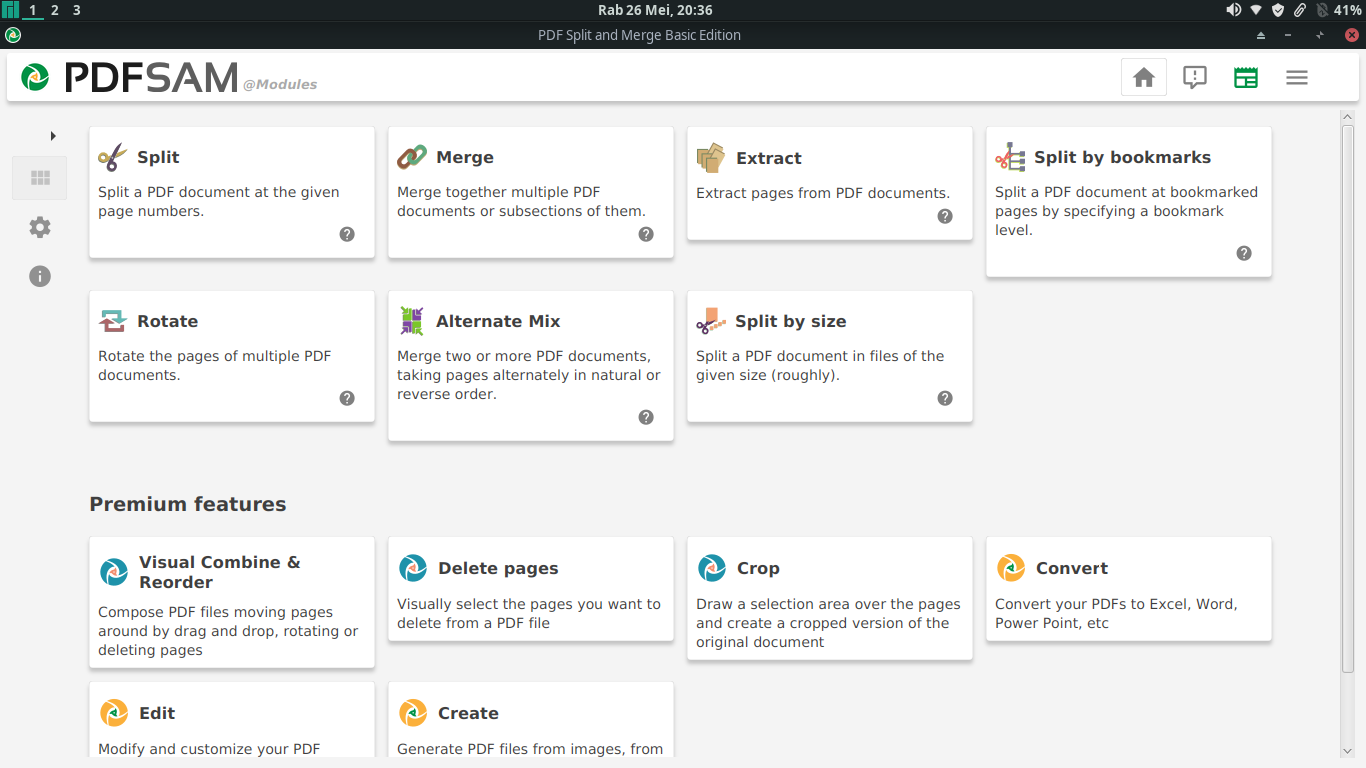The width and height of the screenshot is (1366, 768).
Task: Click the shield tray icon
Action: pyautogui.click(x=1278, y=10)
